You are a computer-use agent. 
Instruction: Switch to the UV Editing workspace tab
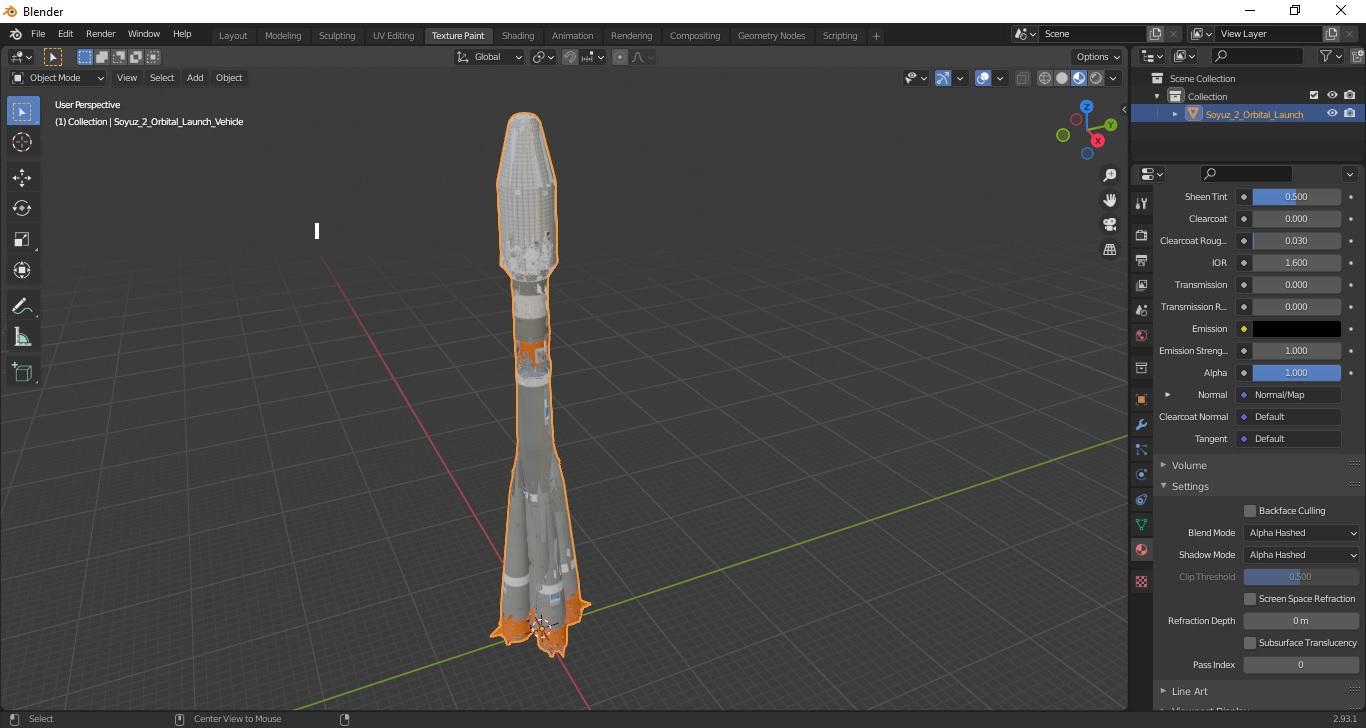click(393, 36)
